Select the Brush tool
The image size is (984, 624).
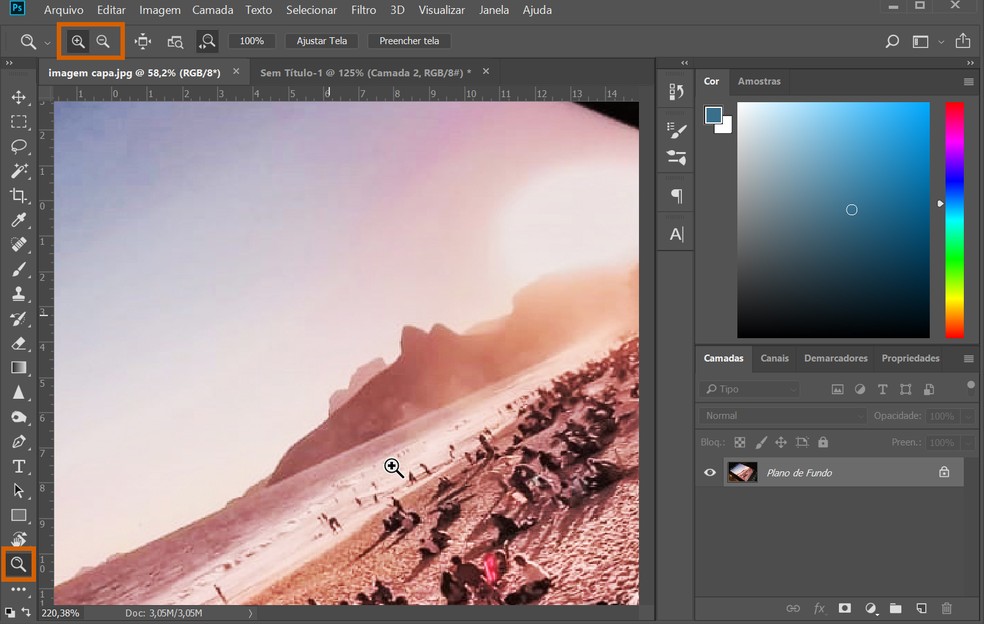coord(18,269)
